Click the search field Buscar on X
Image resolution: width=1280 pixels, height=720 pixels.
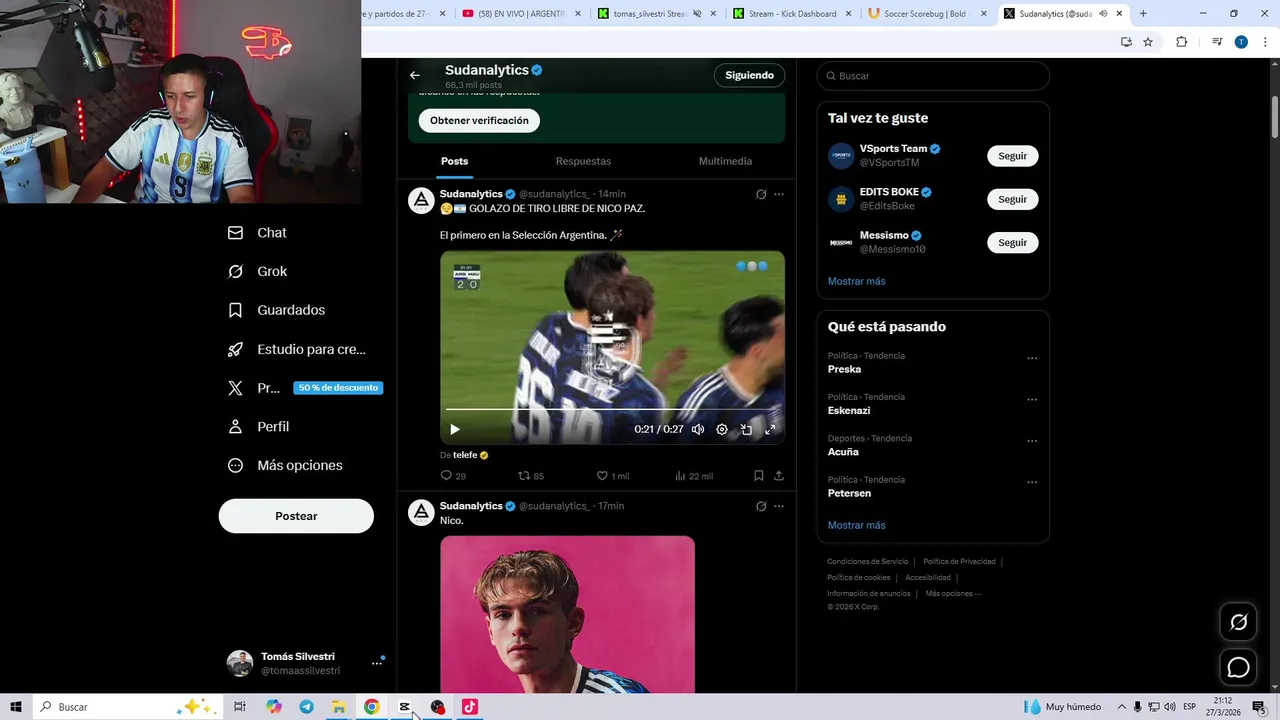(x=933, y=76)
